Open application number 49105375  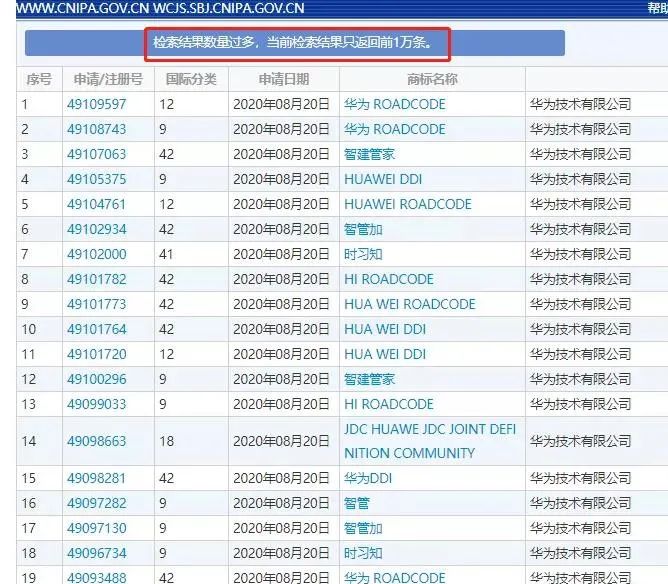tap(97, 179)
